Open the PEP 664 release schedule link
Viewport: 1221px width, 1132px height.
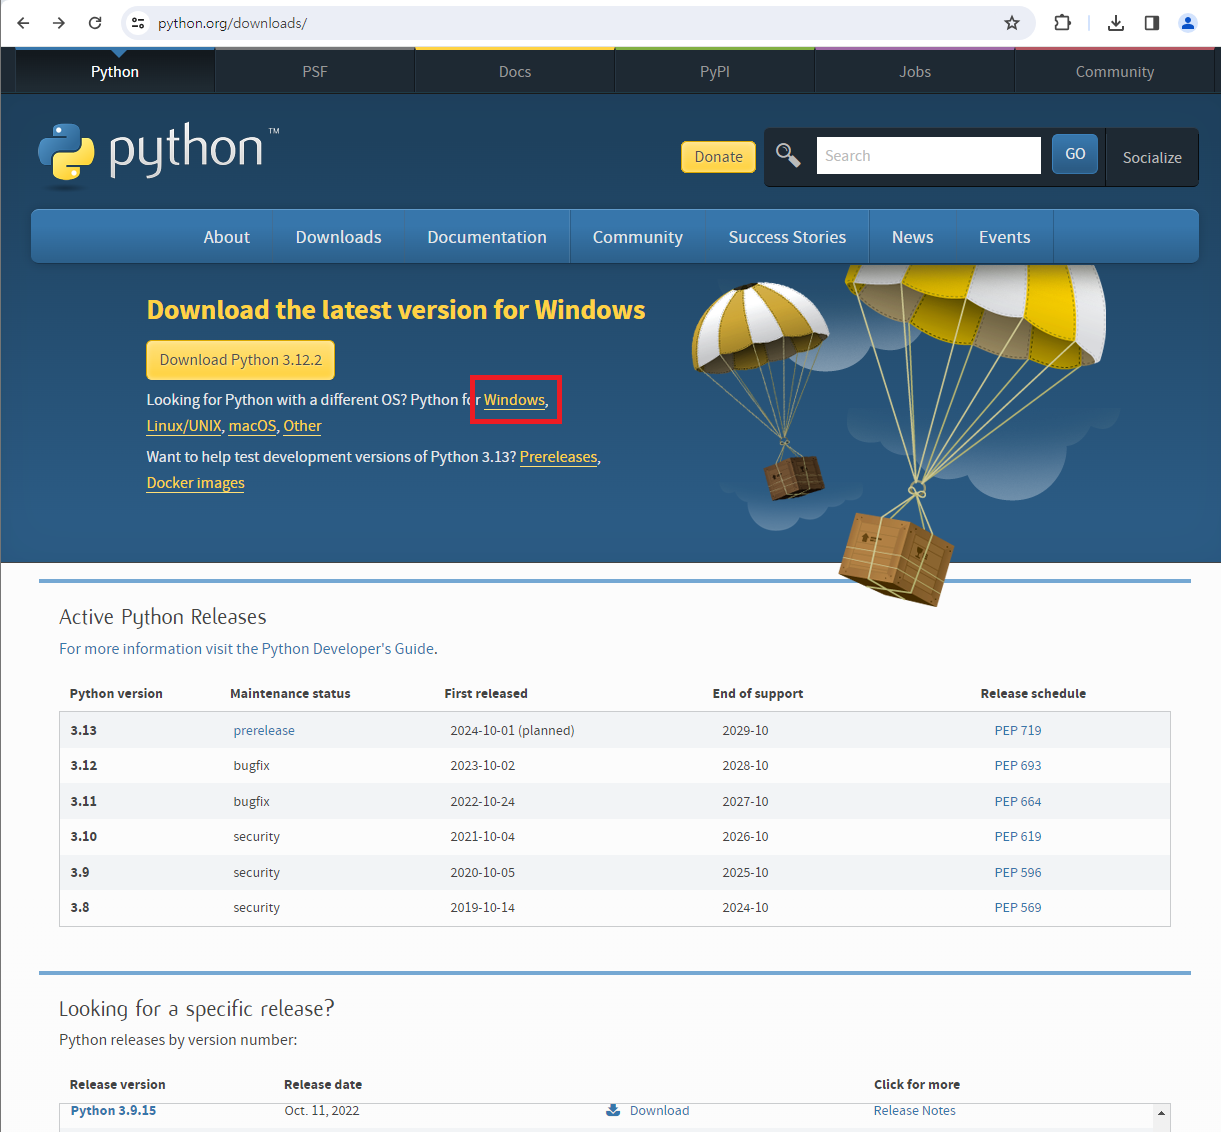1018,802
